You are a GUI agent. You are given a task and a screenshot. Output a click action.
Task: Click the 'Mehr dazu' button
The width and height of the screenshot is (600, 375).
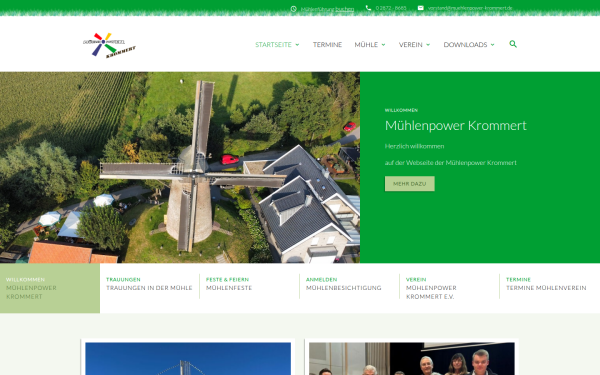pyautogui.click(x=409, y=184)
